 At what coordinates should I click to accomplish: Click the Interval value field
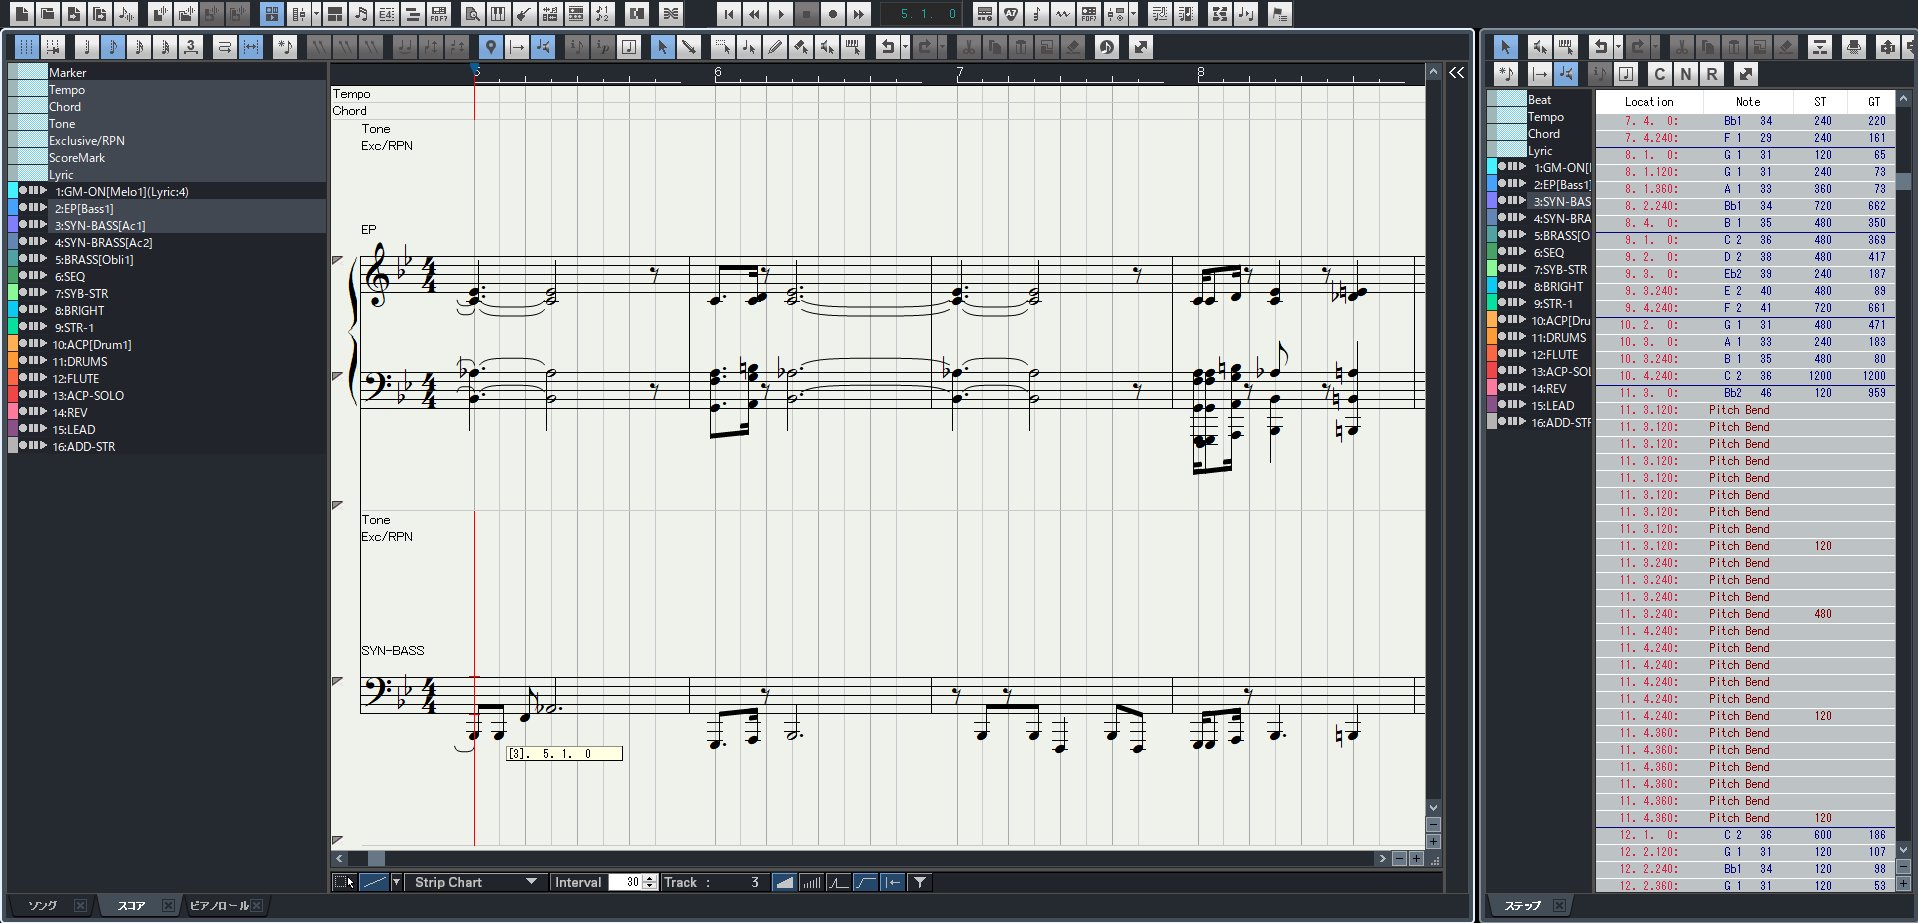pyautogui.click(x=627, y=882)
